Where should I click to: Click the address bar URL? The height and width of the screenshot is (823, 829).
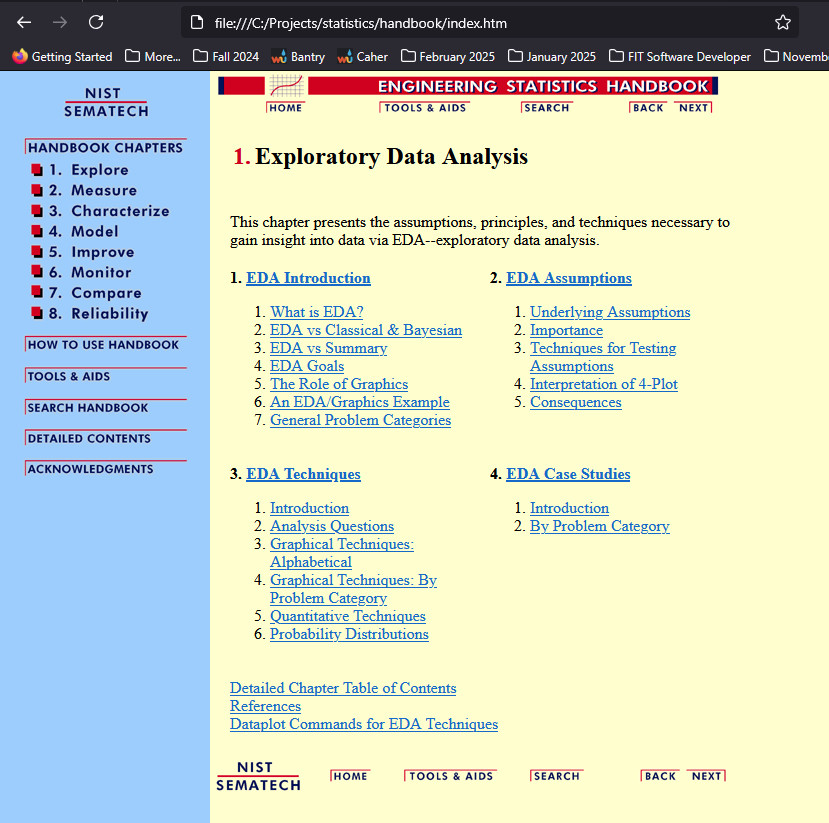[x=361, y=23]
